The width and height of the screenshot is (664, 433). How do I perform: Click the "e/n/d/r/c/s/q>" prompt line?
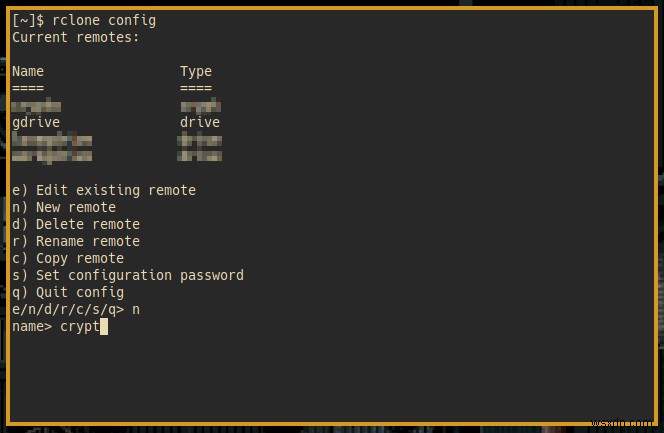[x=68, y=309]
